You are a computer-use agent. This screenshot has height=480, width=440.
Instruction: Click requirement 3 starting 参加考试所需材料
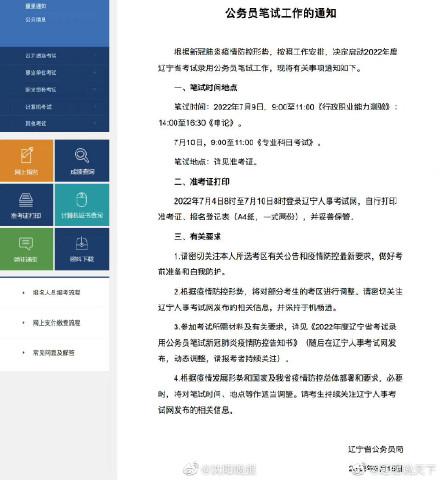[285, 327]
